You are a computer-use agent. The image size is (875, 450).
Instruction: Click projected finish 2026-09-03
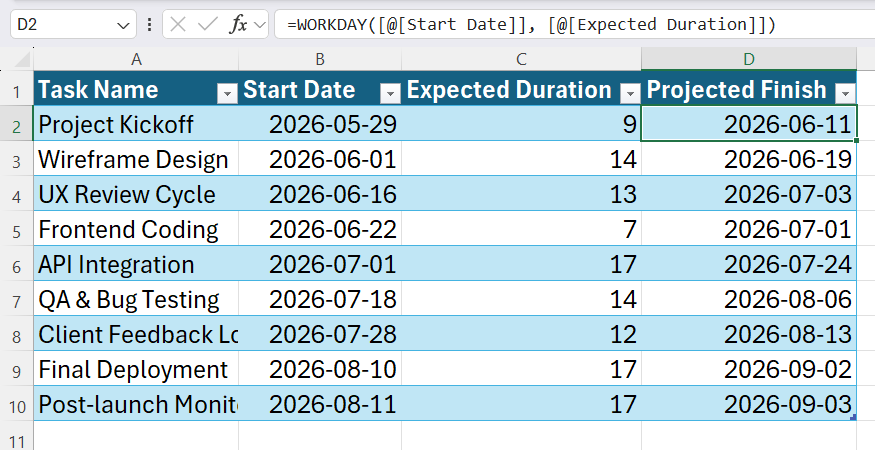click(749, 404)
